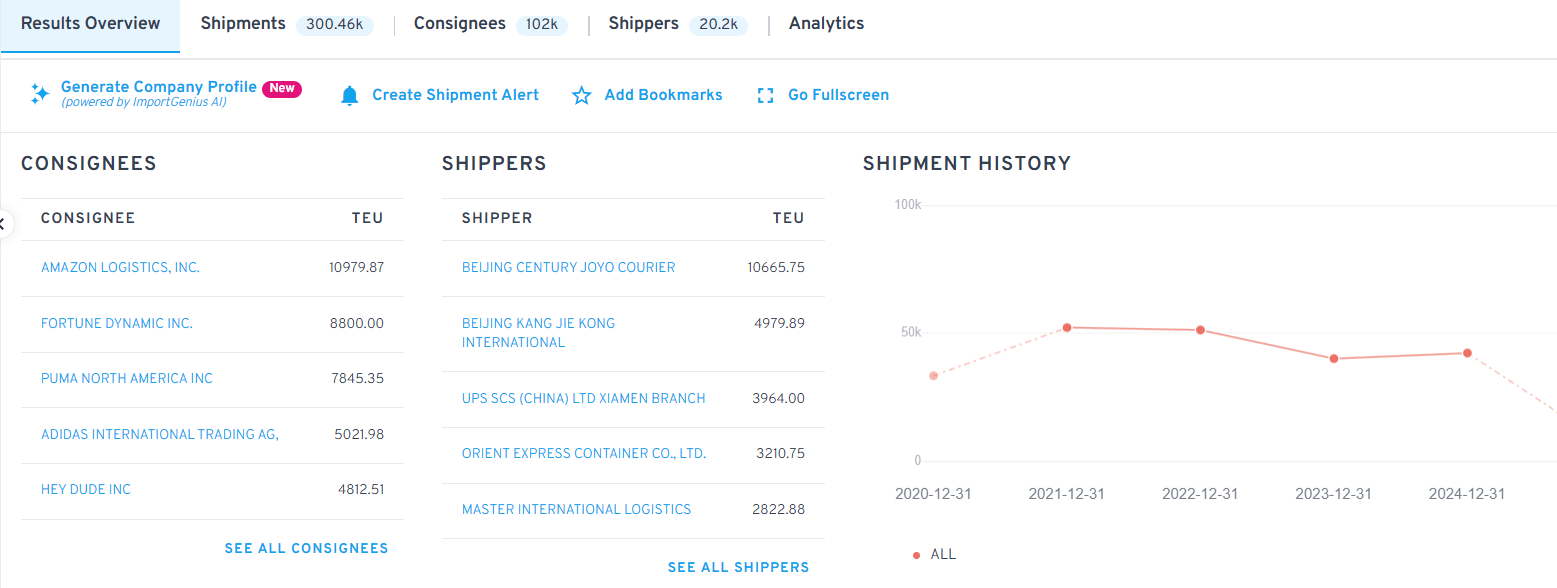Click the 2020-12-31 data point on the chart
The image size is (1557, 588).
click(933, 376)
